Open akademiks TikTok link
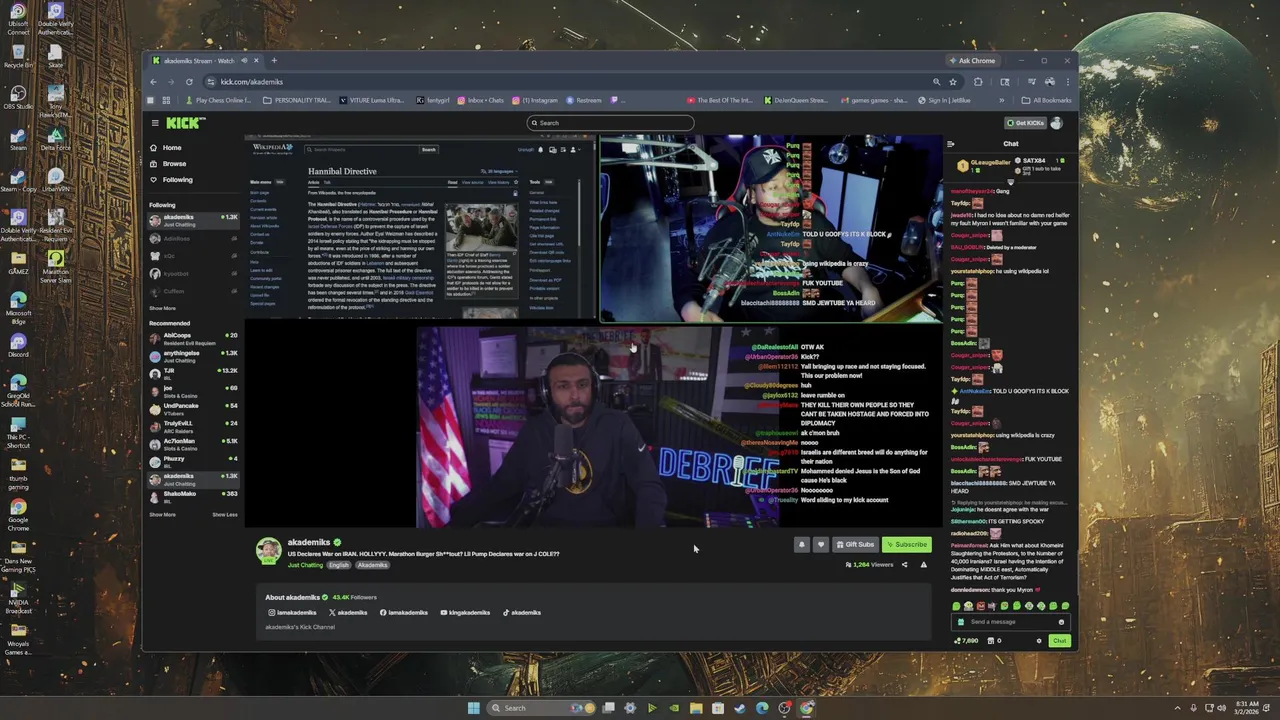 point(521,613)
